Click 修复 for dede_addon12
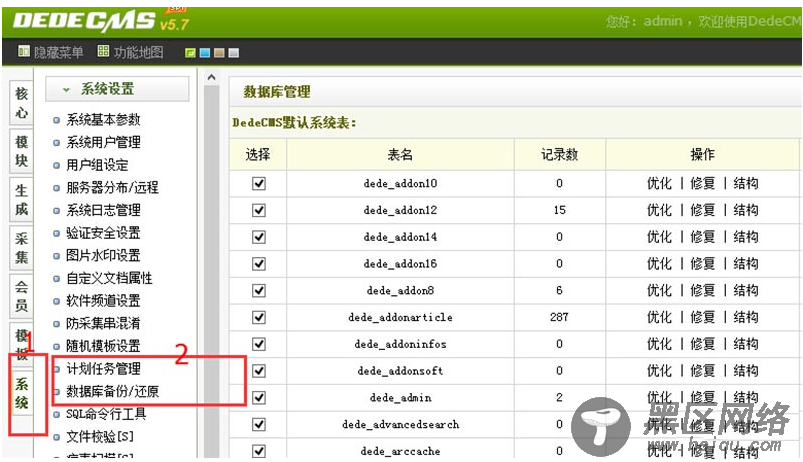Screen dimensions: 803x462 tap(703, 210)
